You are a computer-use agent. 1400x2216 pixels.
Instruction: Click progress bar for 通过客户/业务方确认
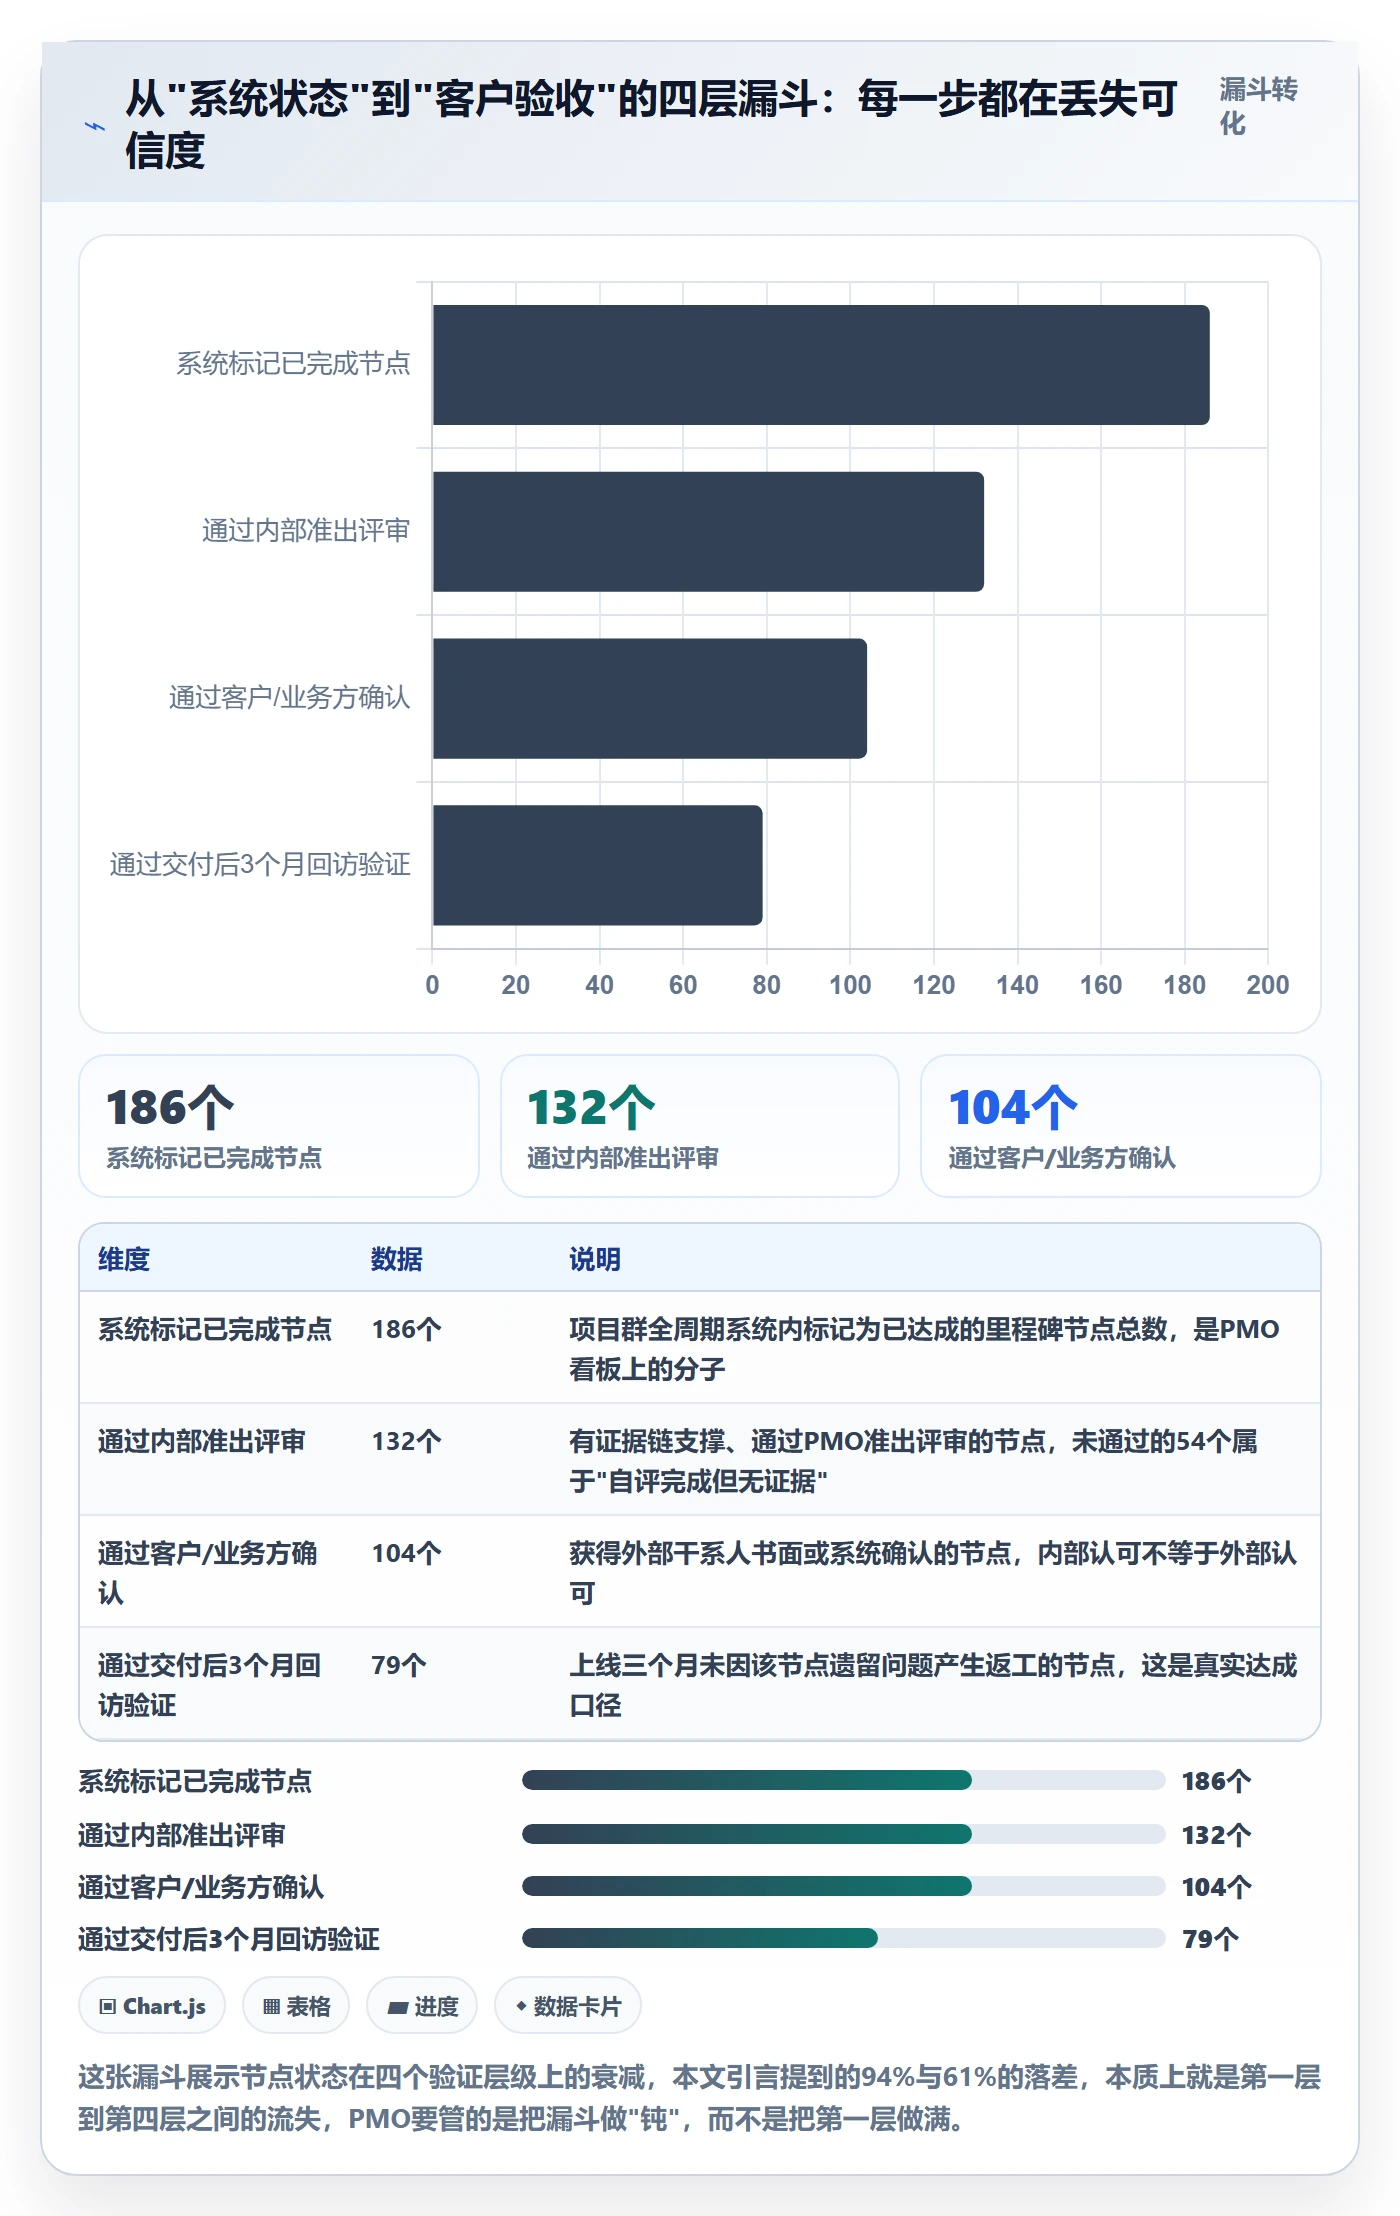tap(844, 1886)
